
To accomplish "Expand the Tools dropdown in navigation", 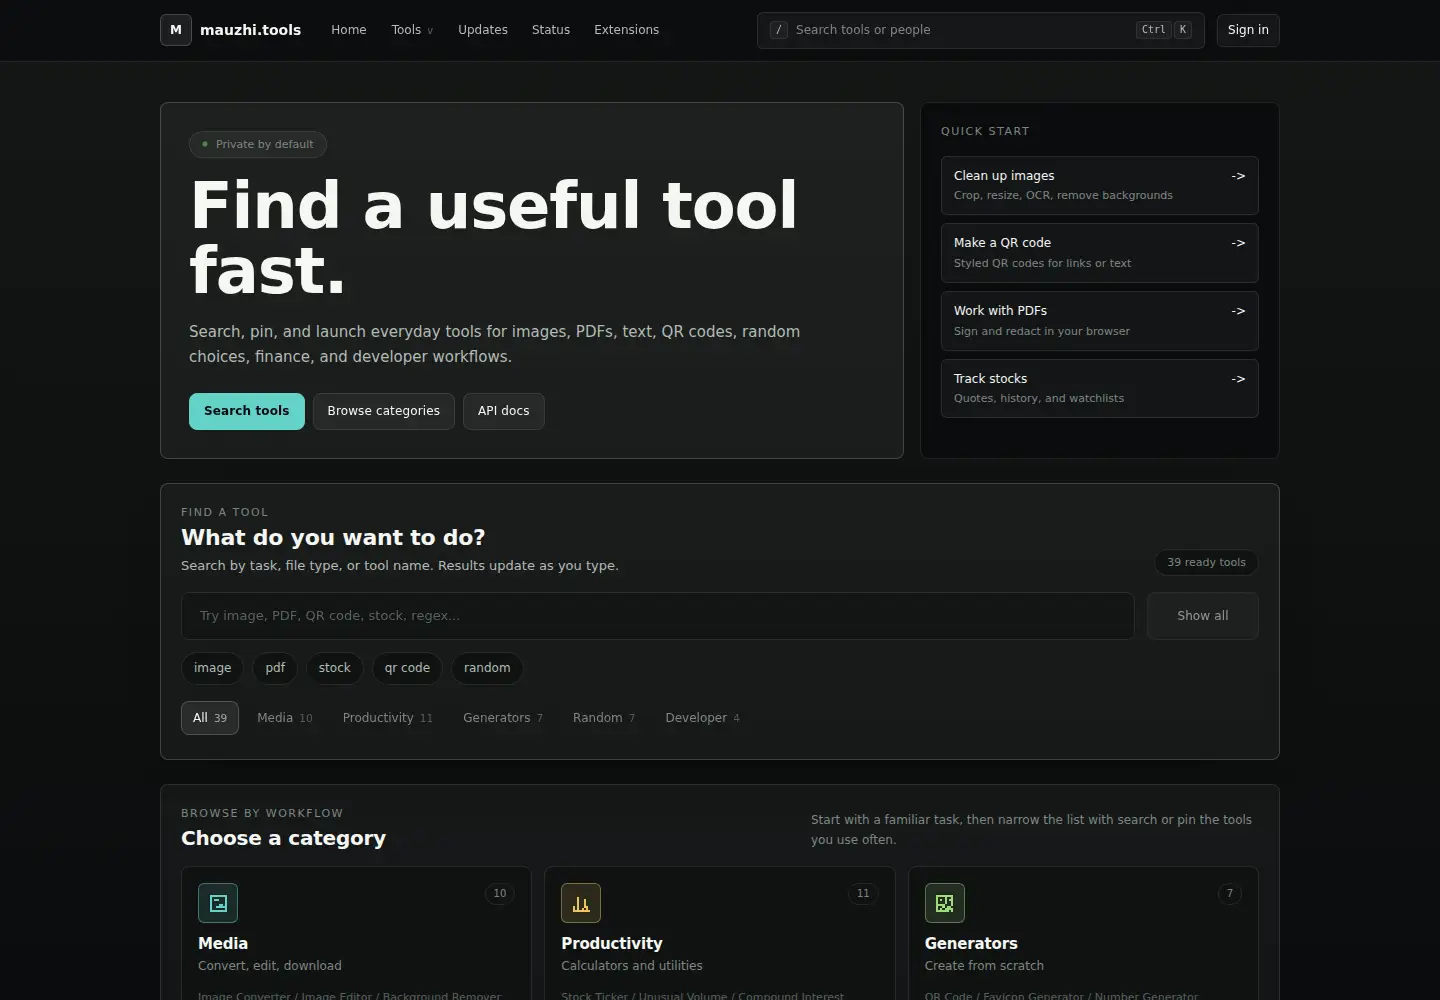I will tap(412, 30).
